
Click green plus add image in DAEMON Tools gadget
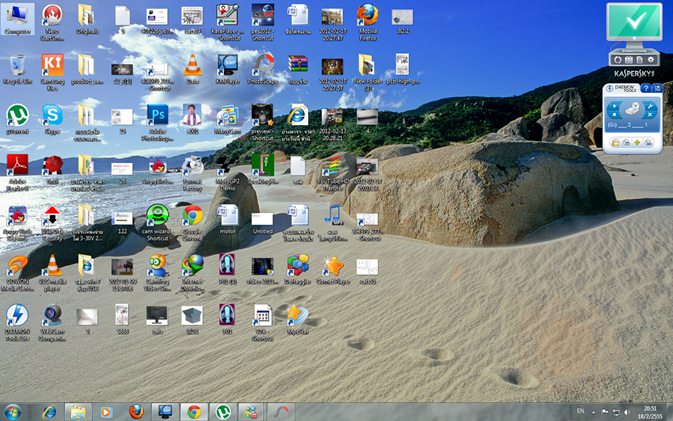tap(637, 142)
